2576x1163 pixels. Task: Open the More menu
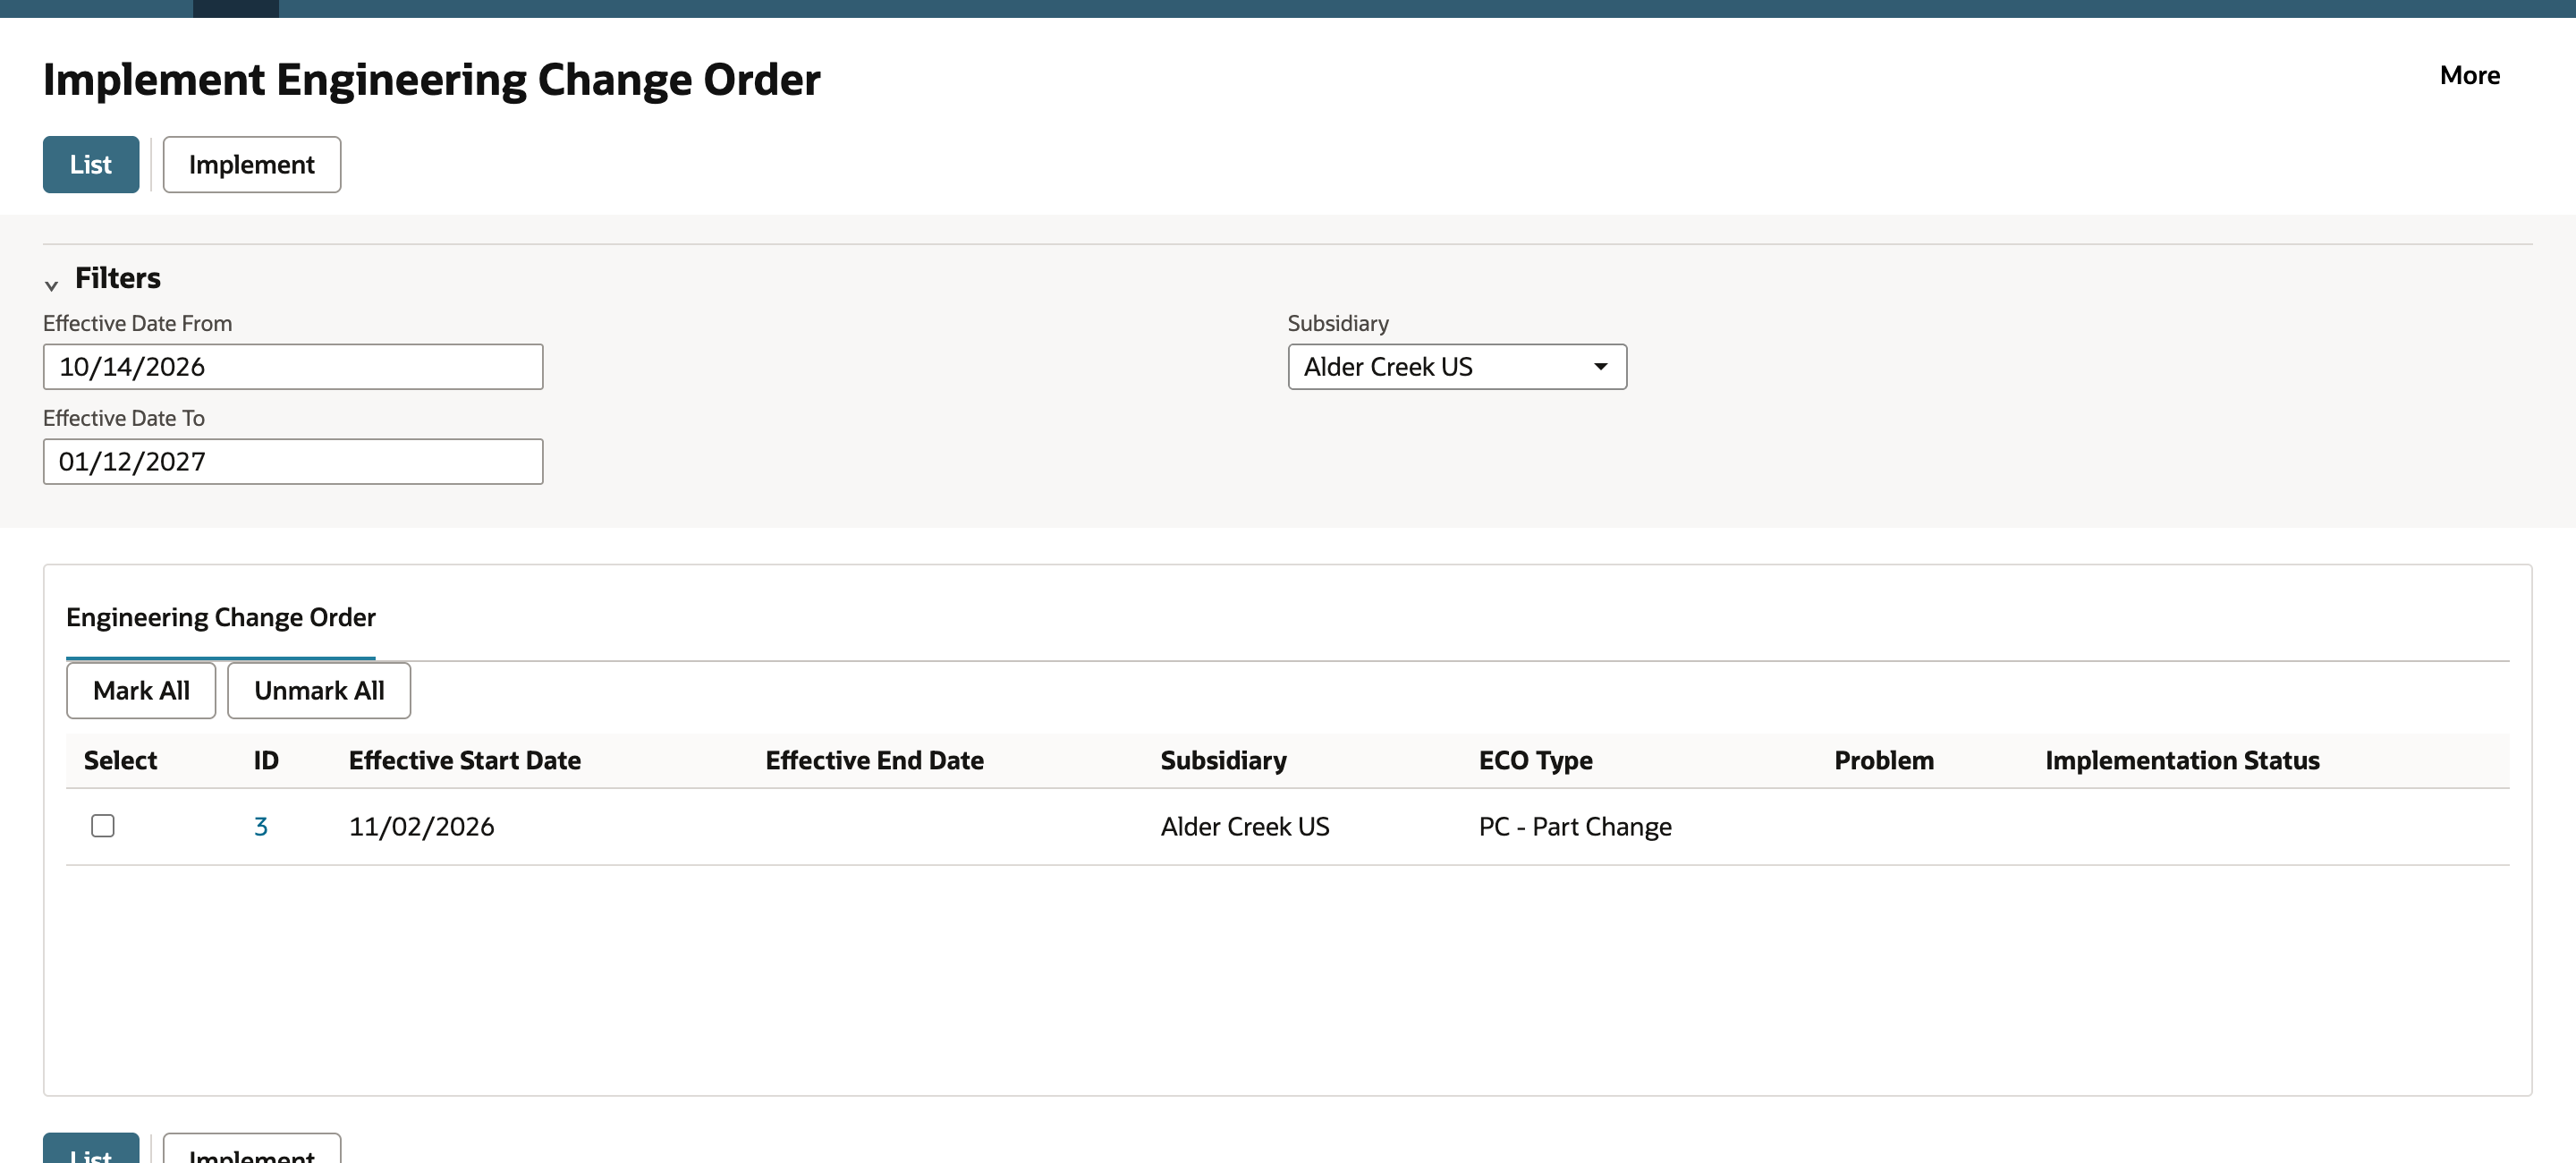[2469, 76]
